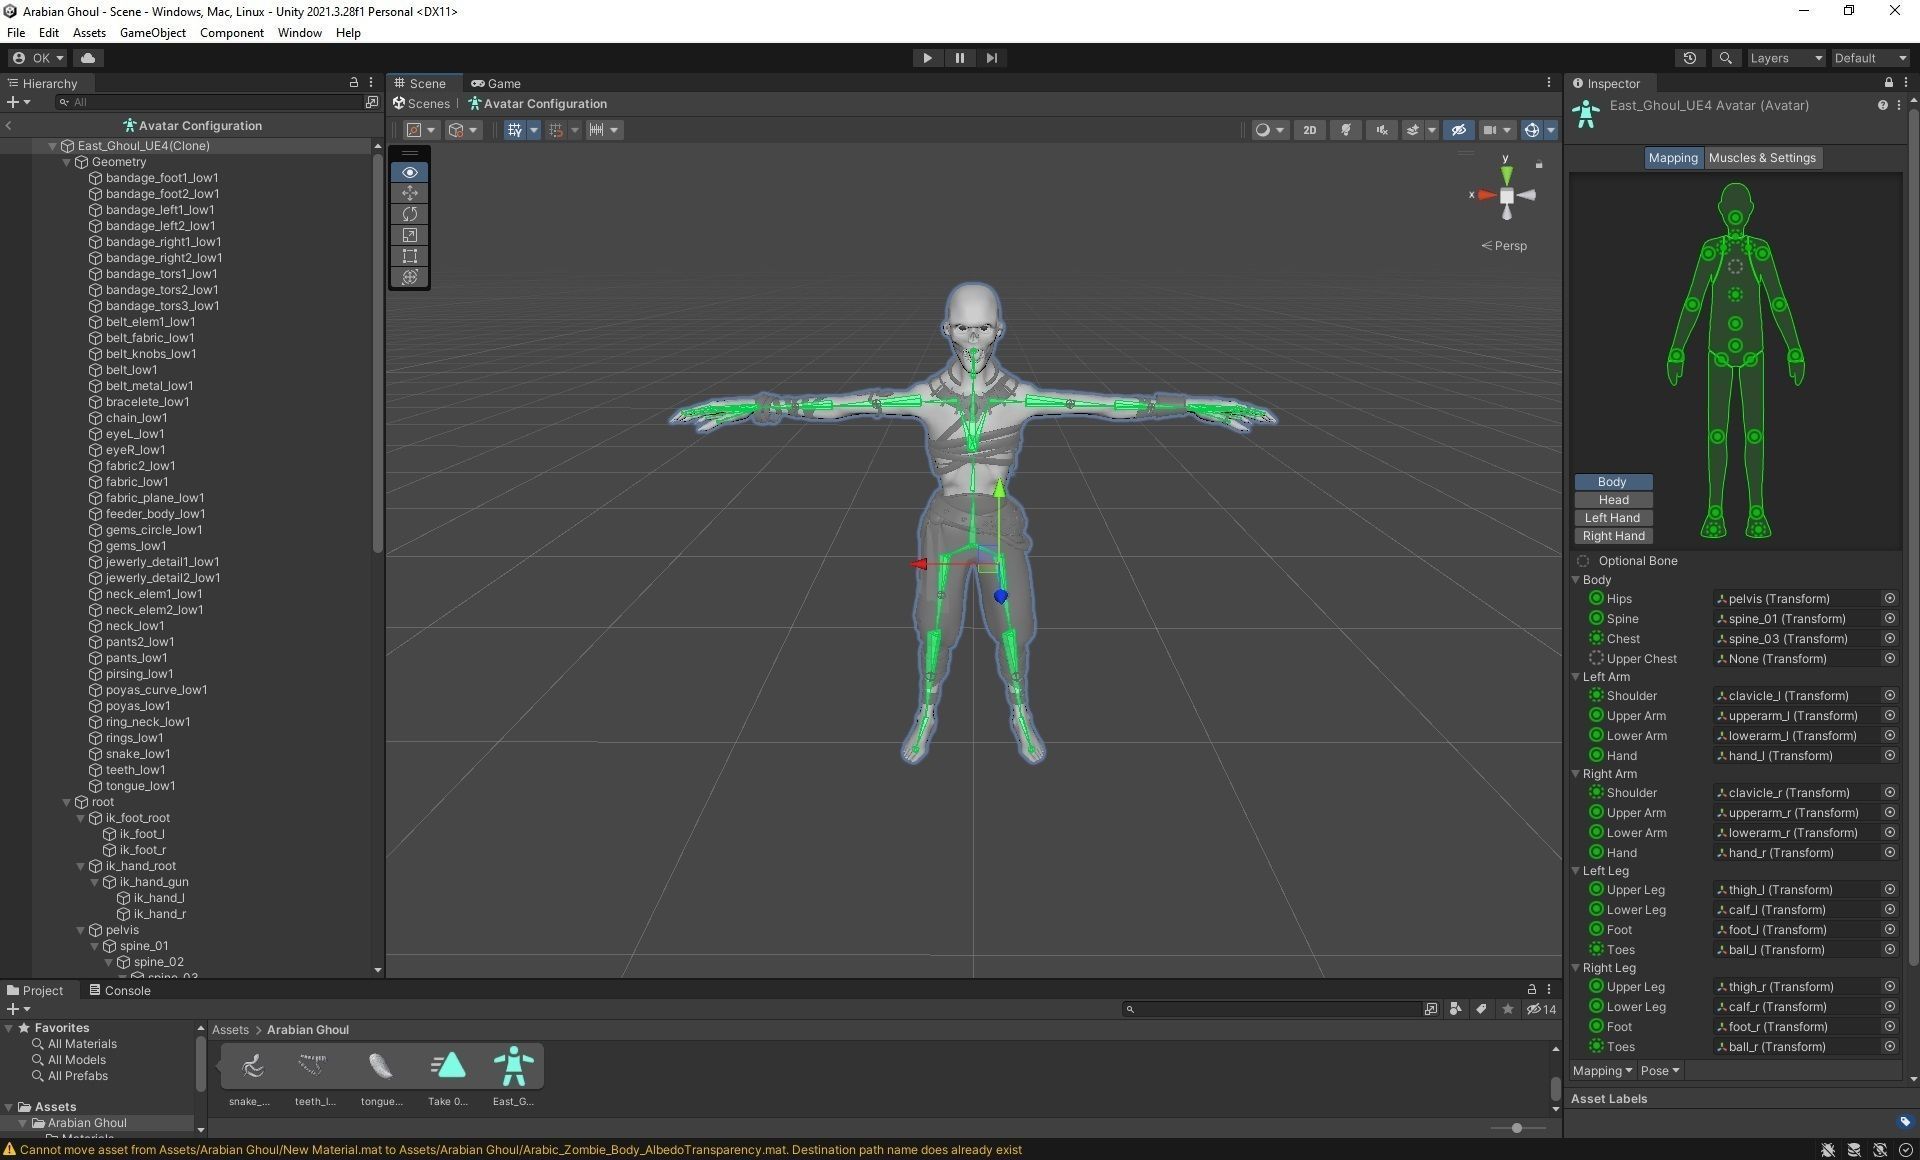Image resolution: width=1920 pixels, height=1160 pixels.
Task: Click the favorite star in Project panel
Action: (x=1507, y=1009)
